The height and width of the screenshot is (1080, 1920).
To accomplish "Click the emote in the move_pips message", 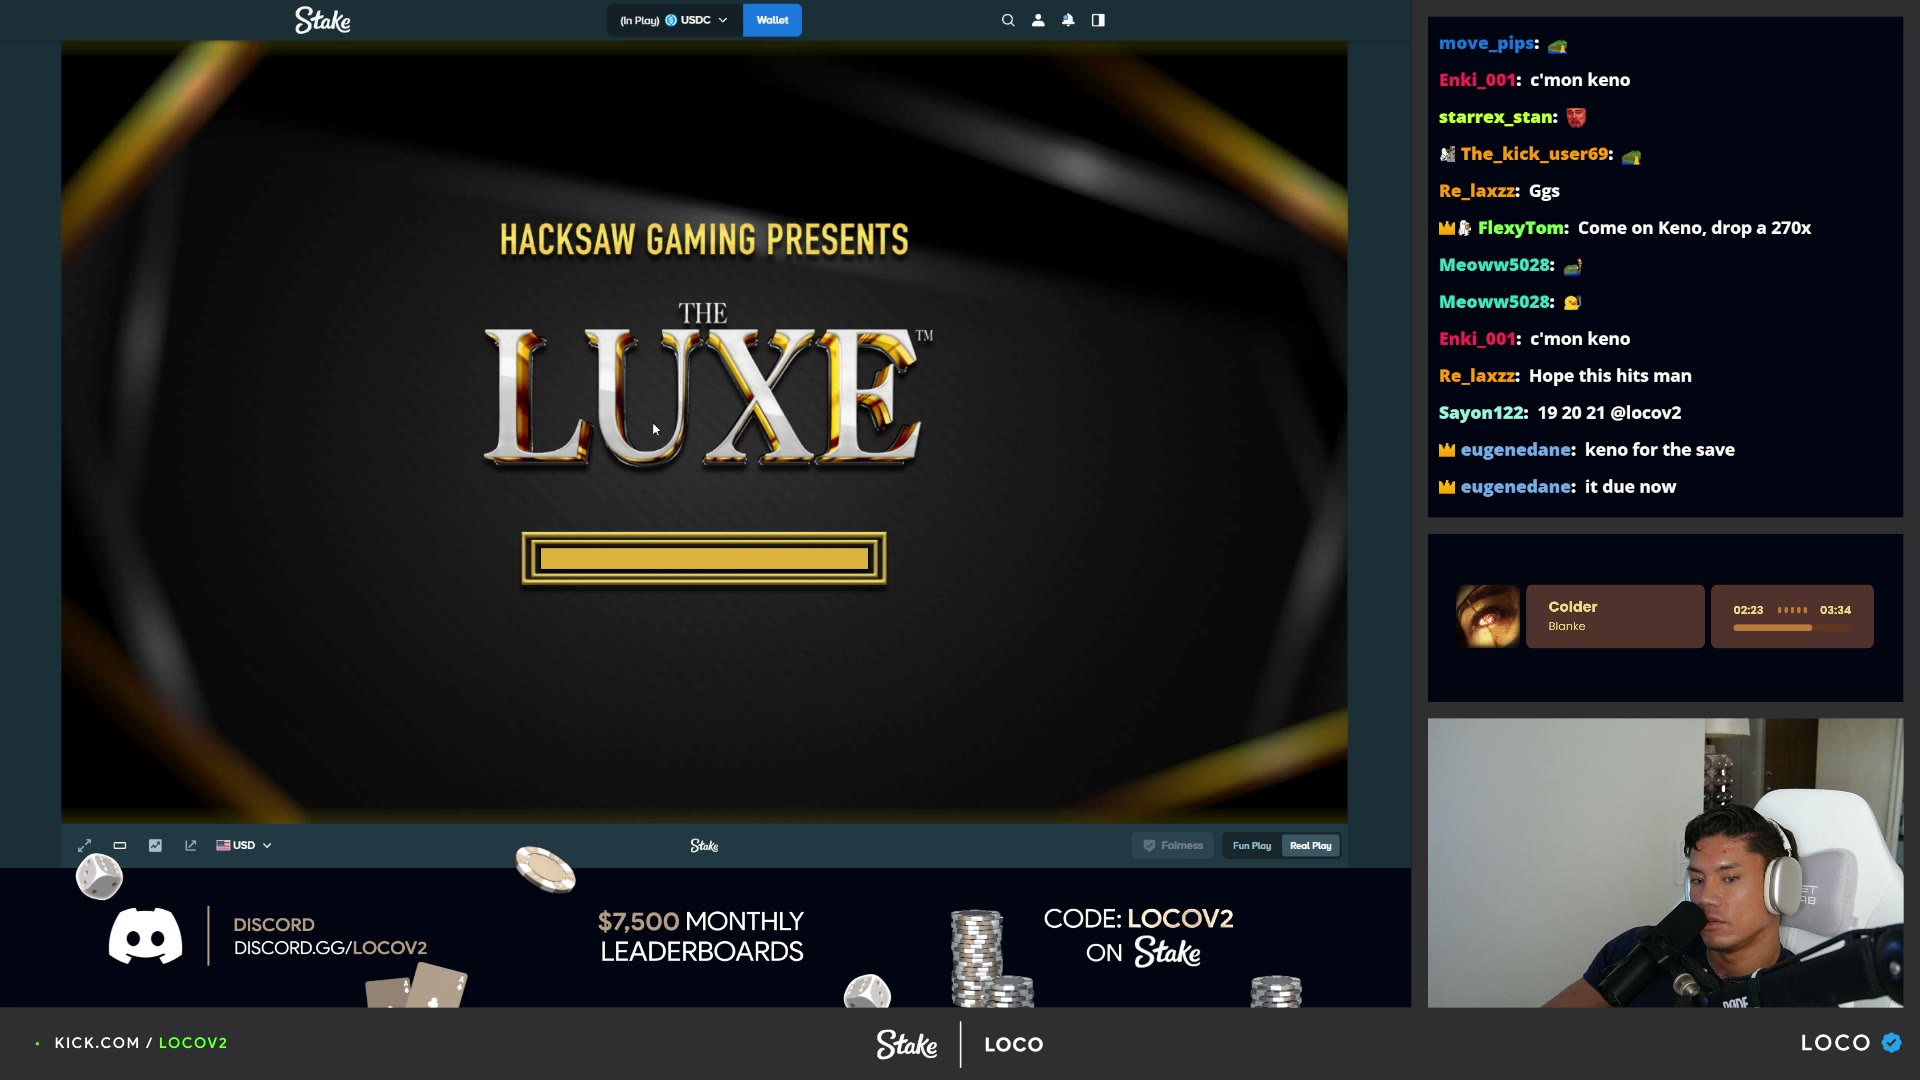I will point(1557,45).
